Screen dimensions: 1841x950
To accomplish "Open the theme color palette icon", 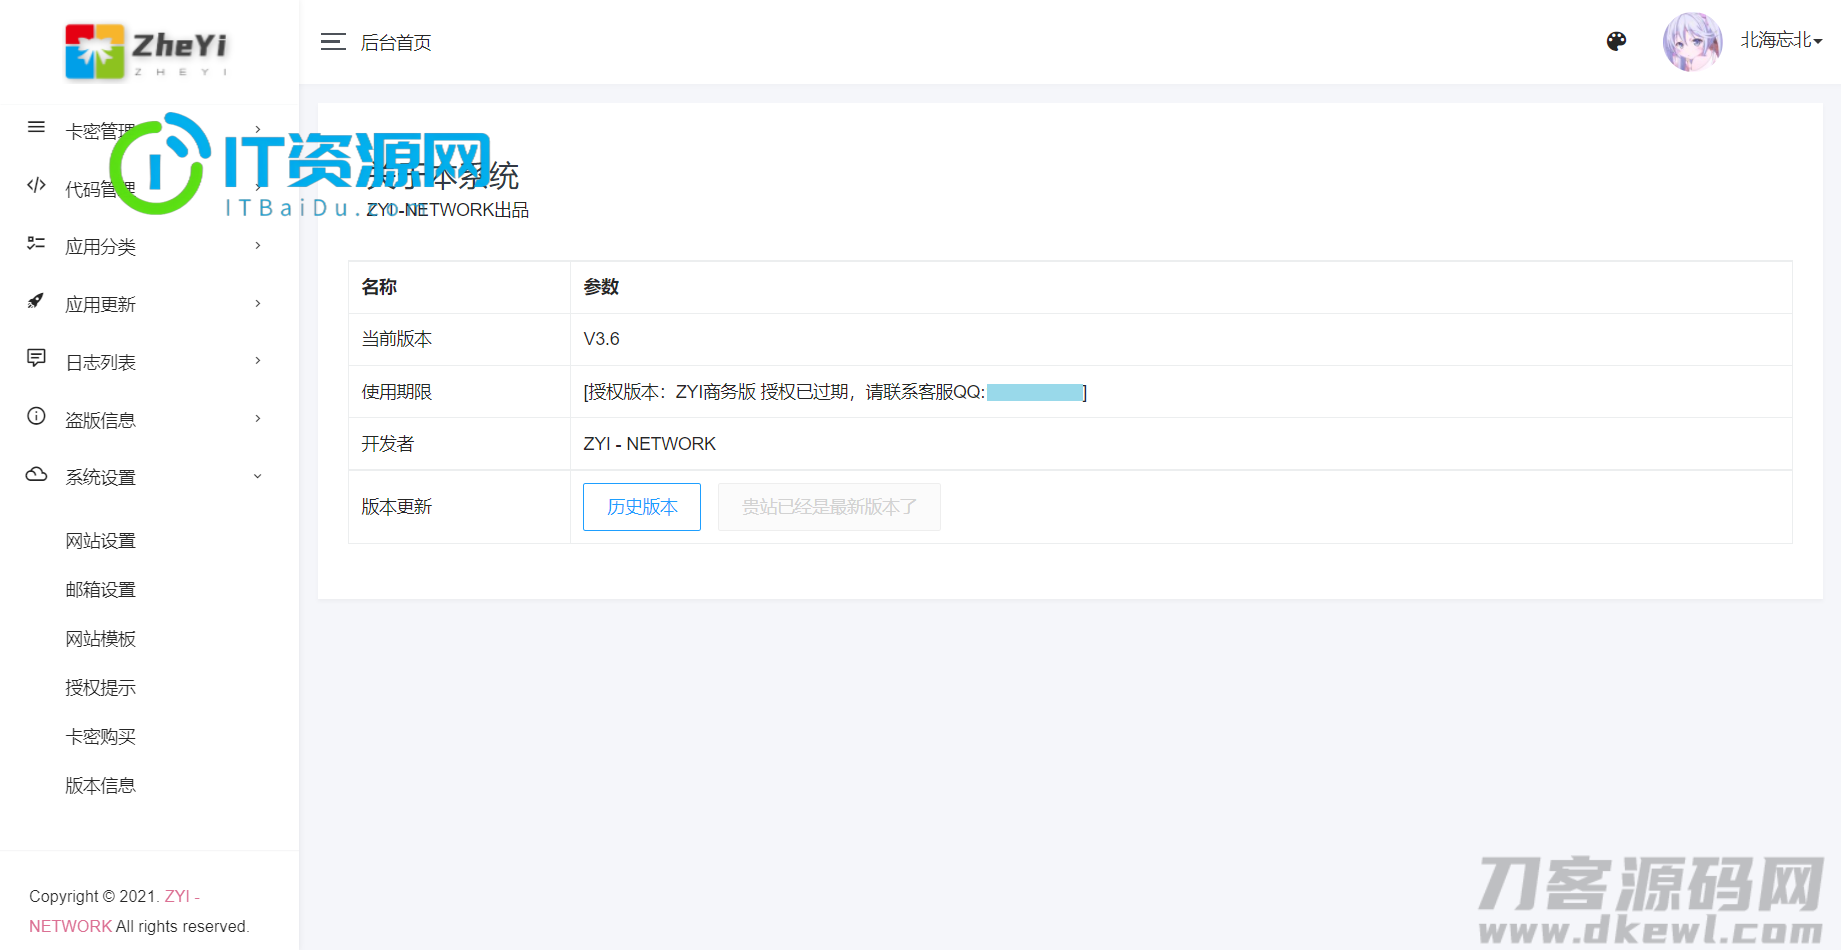I will 1616,41.
